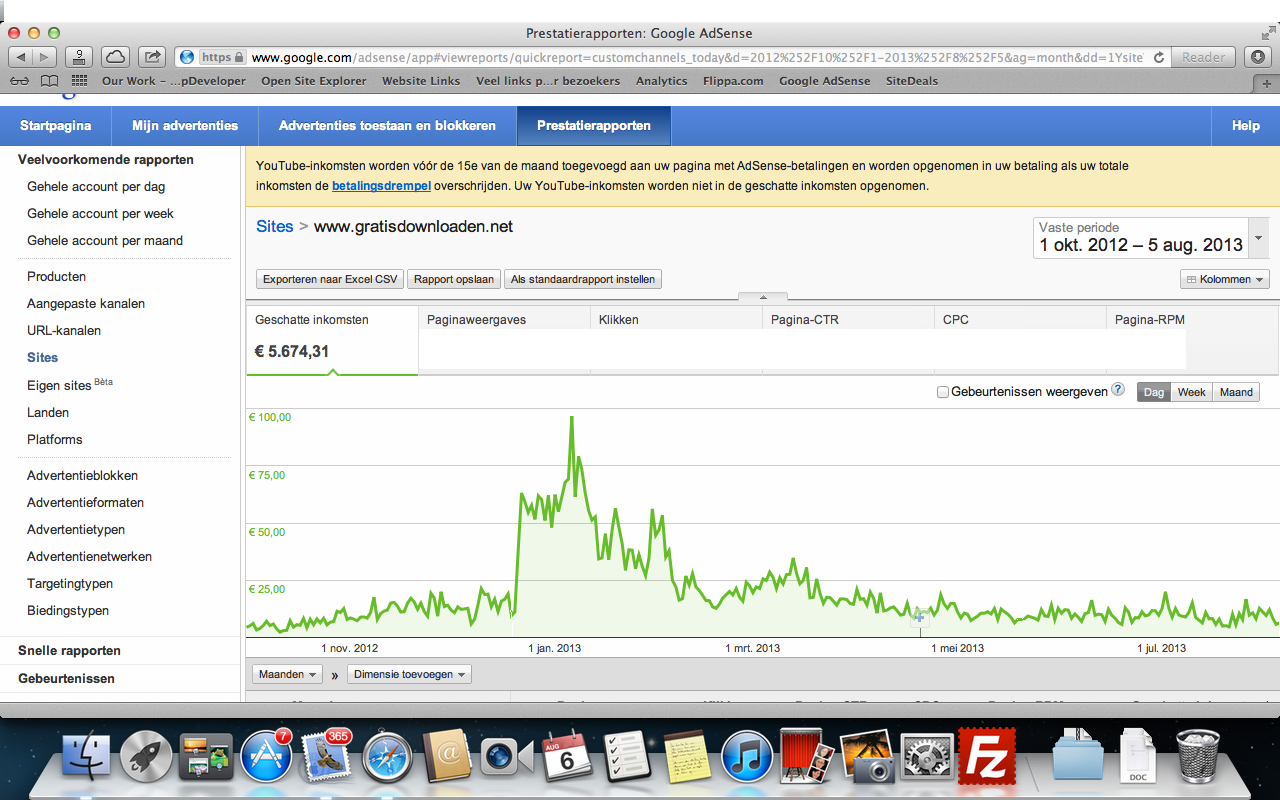Launch App Store from the Dock

tap(265, 757)
